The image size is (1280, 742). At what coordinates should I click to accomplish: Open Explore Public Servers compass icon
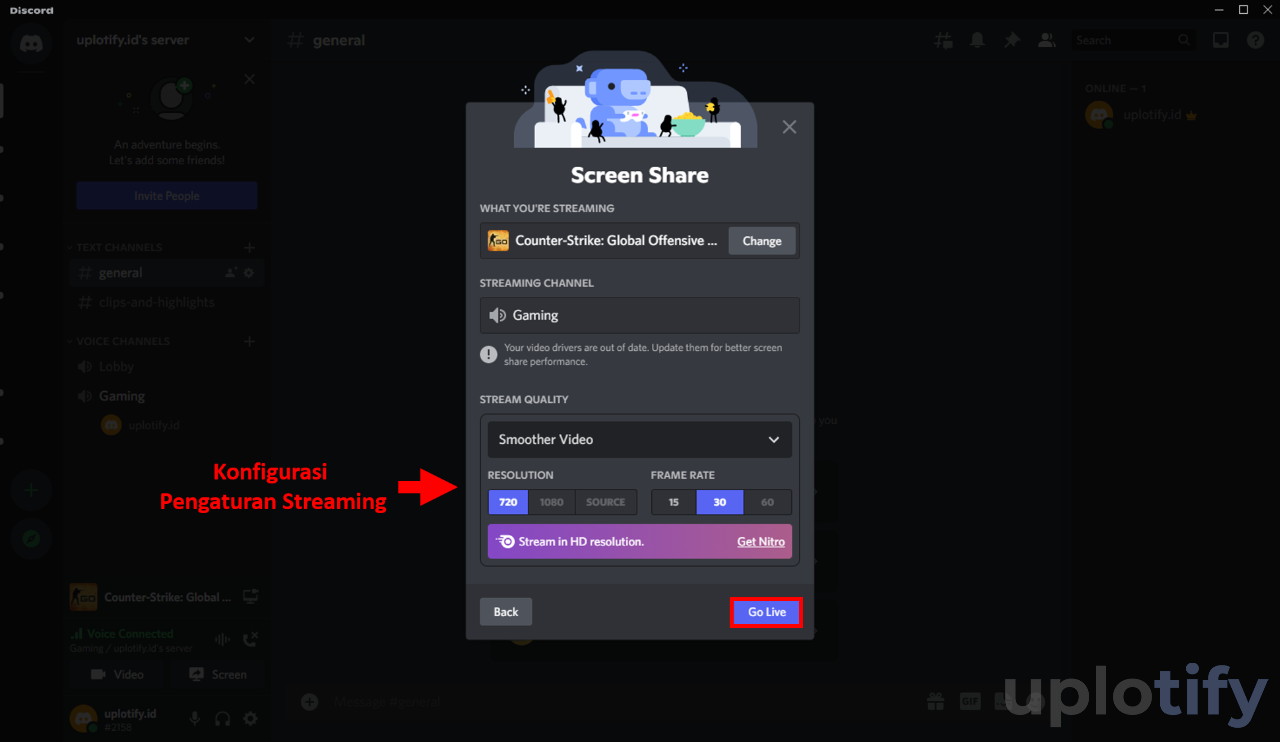click(32, 538)
